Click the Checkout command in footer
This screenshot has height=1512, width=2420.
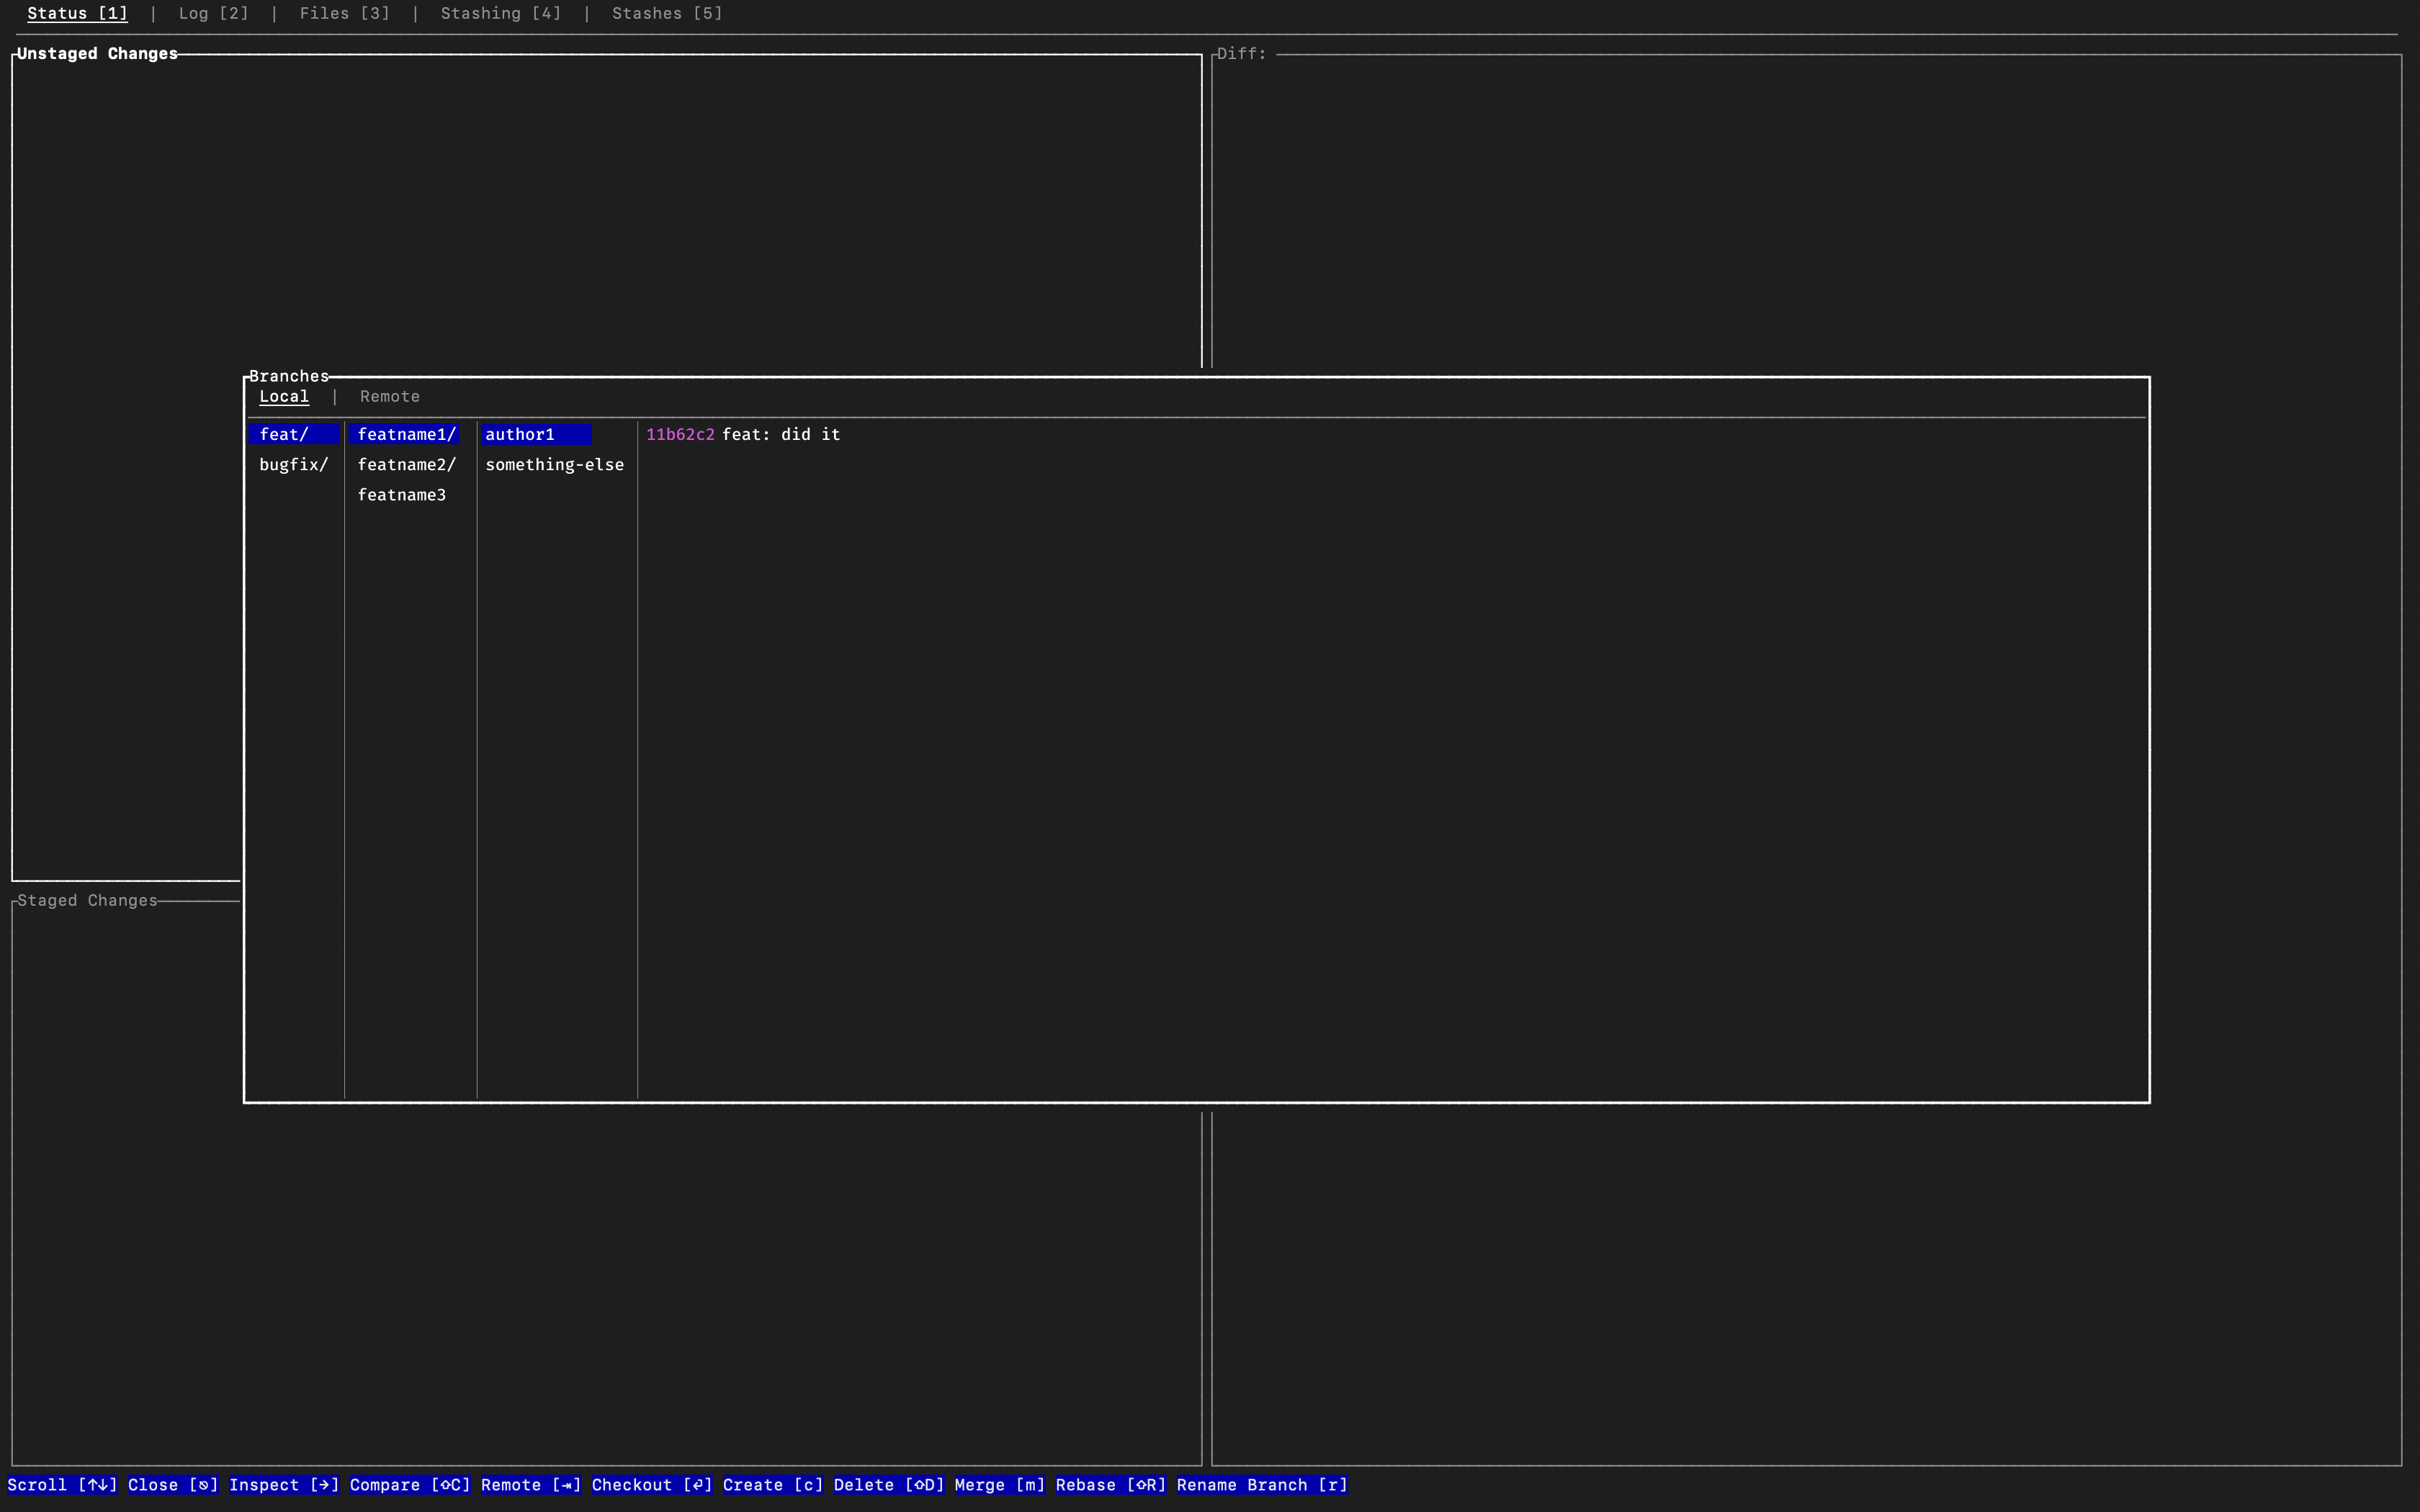click(651, 1485)
